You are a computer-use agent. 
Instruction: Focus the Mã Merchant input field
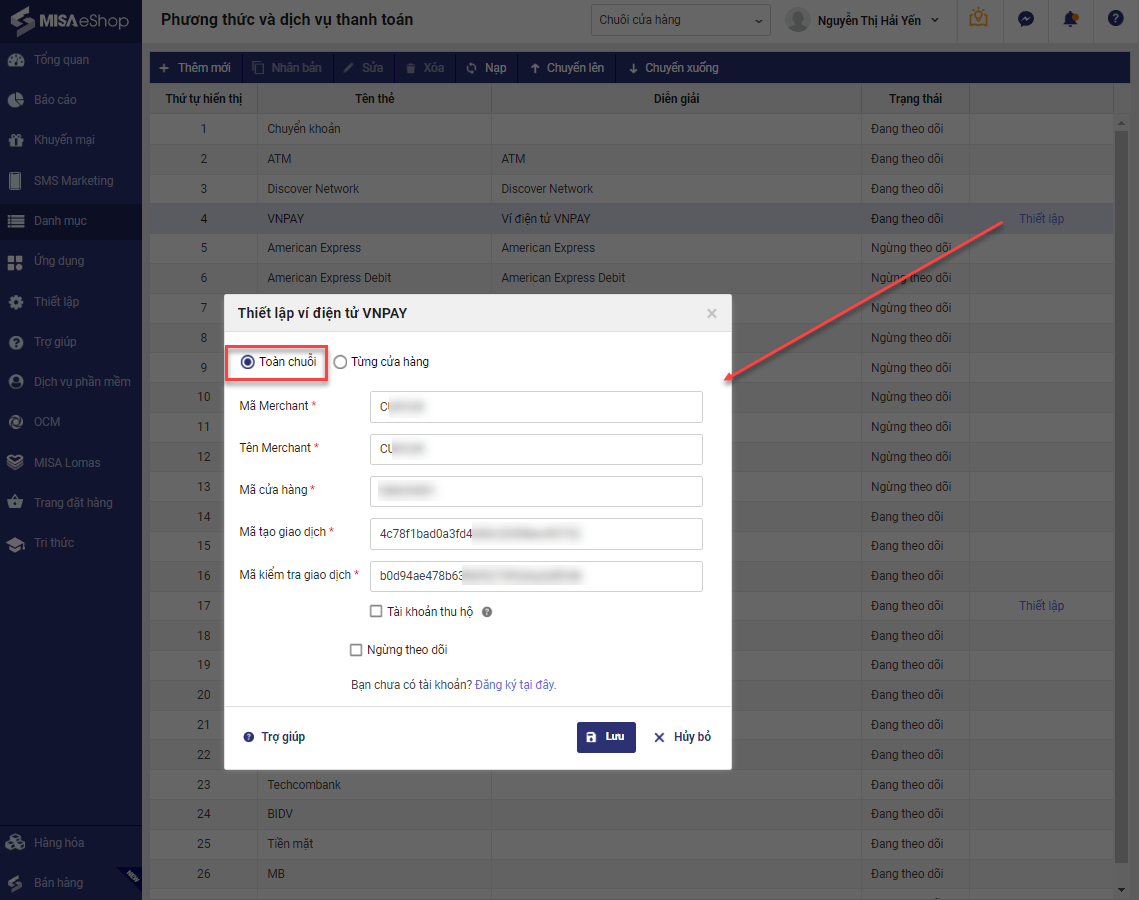click(x=536, y=407)
